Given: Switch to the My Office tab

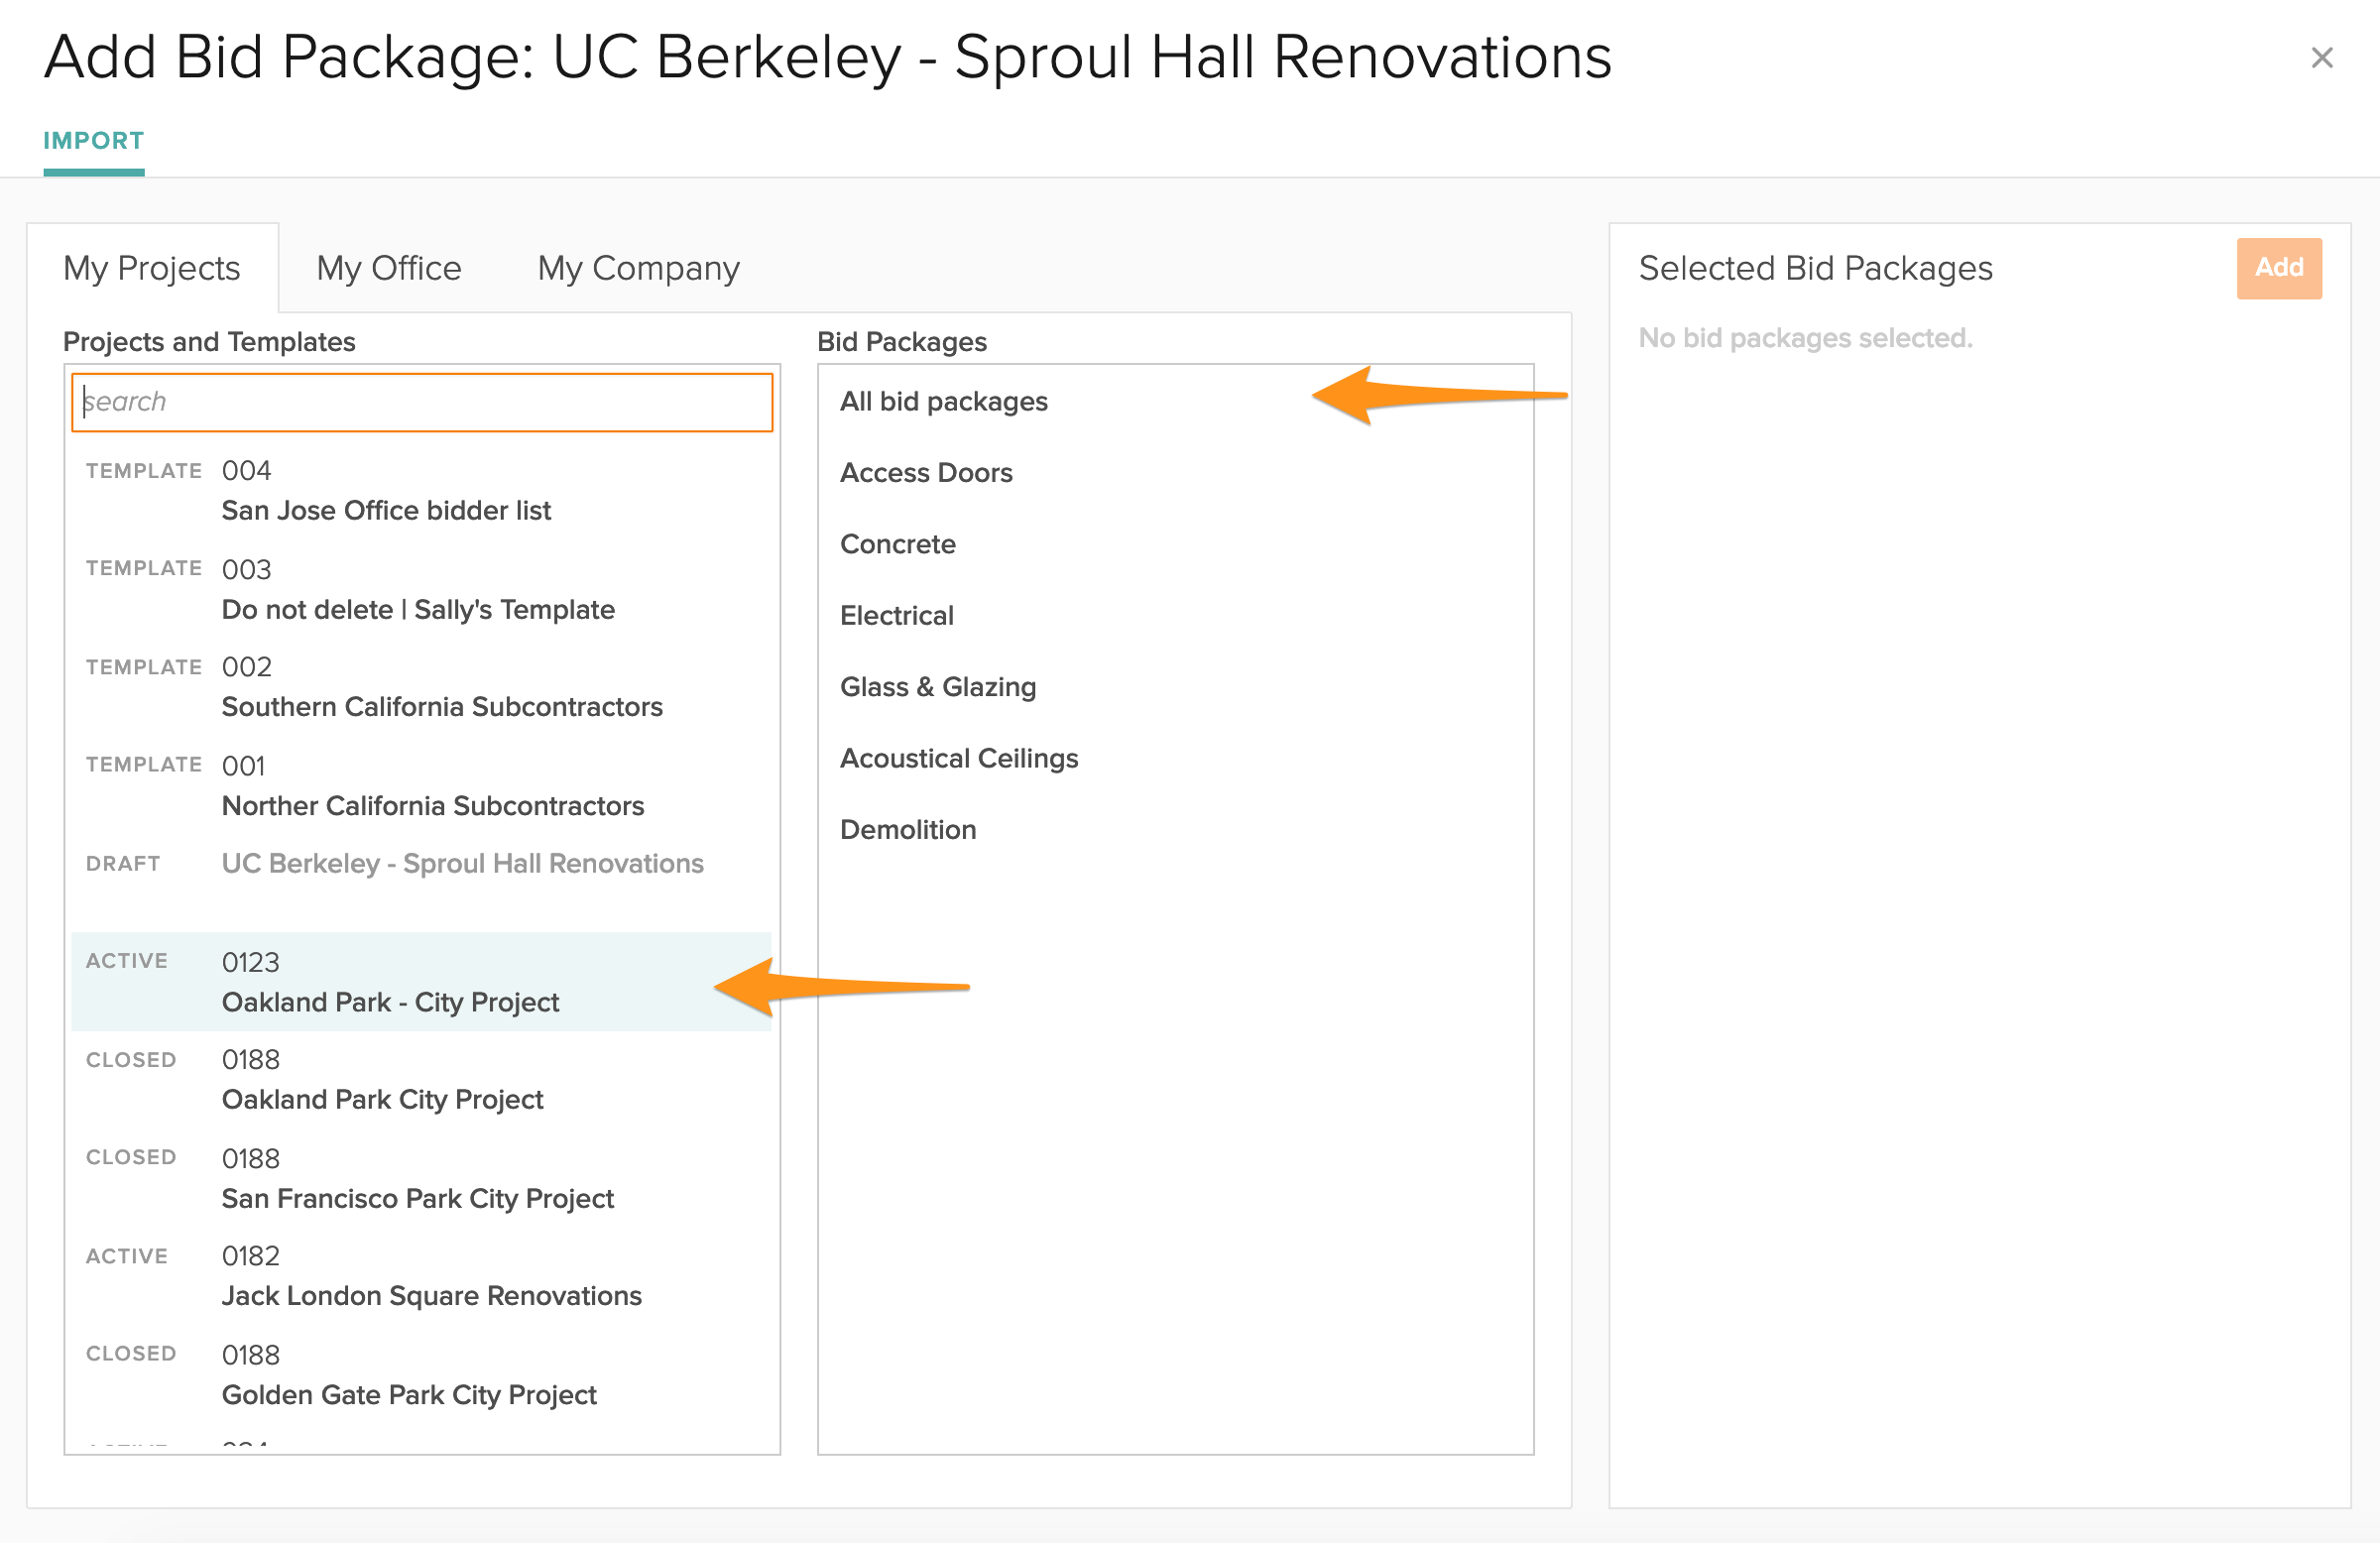Looking at the screenshot, I should [x=389, y=268].
